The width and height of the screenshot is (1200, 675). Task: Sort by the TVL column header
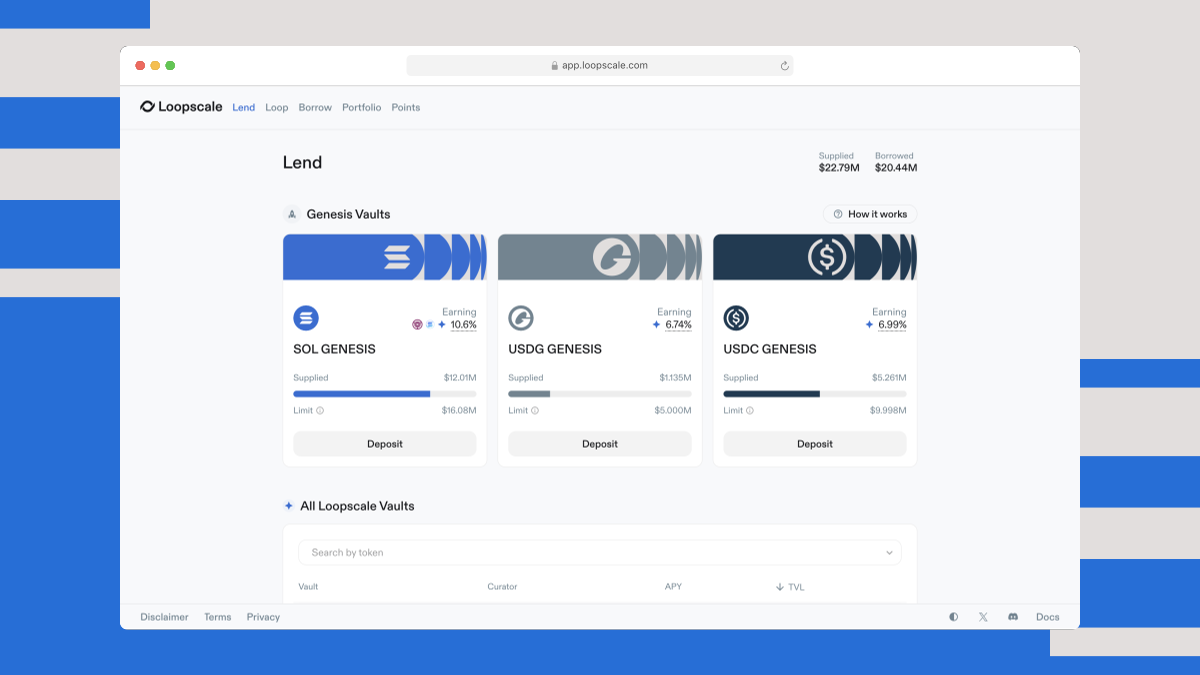pos(790,587)
